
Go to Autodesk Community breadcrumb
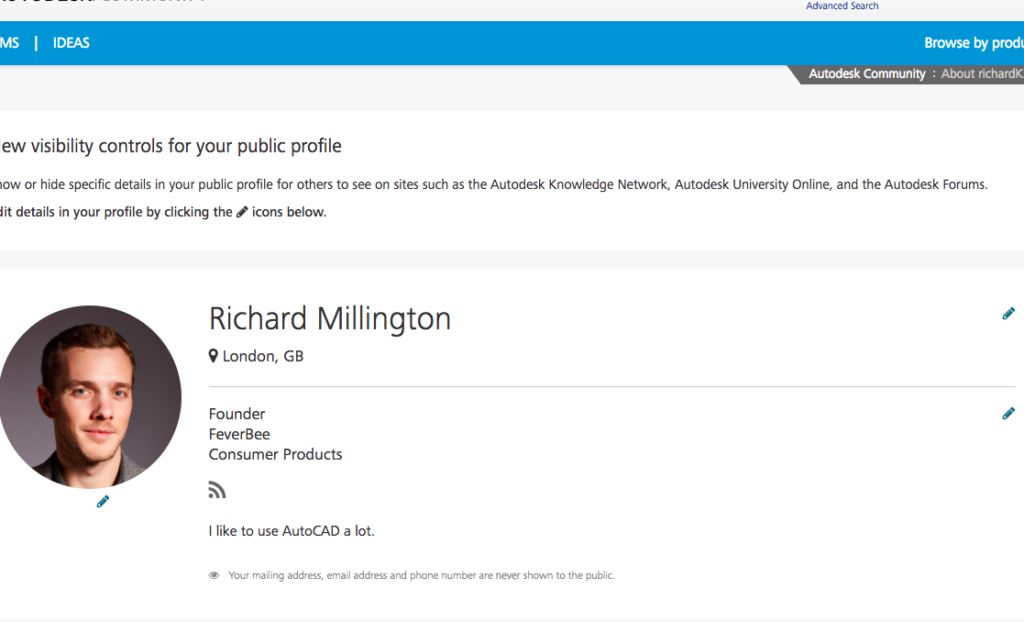click(867, 74)
